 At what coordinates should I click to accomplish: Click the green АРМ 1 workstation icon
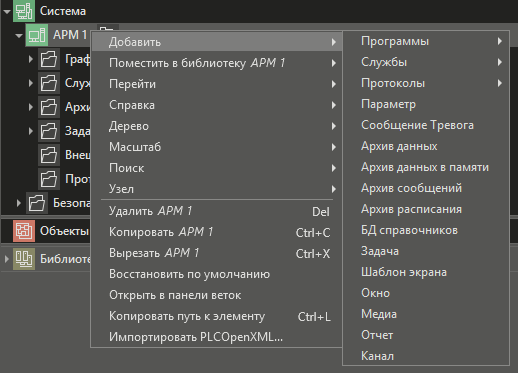tap(37, 35)
